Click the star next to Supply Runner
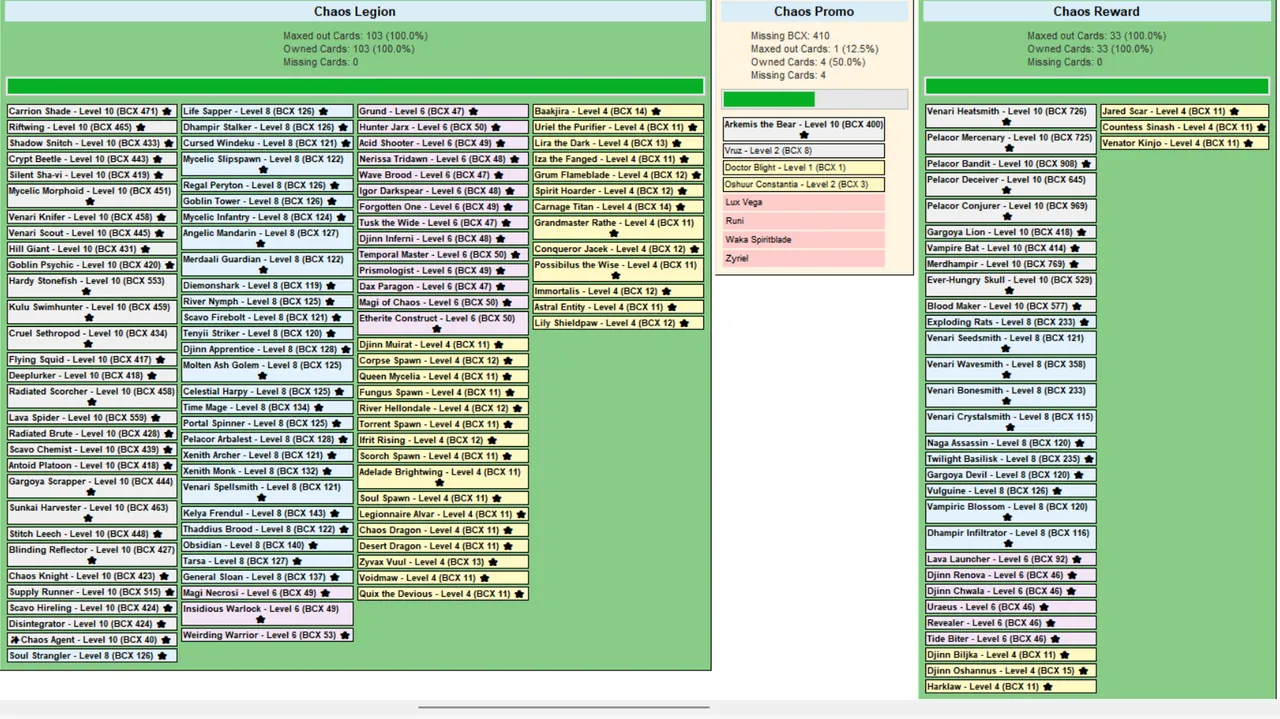The image size is (1280, 719). point(169,592)
